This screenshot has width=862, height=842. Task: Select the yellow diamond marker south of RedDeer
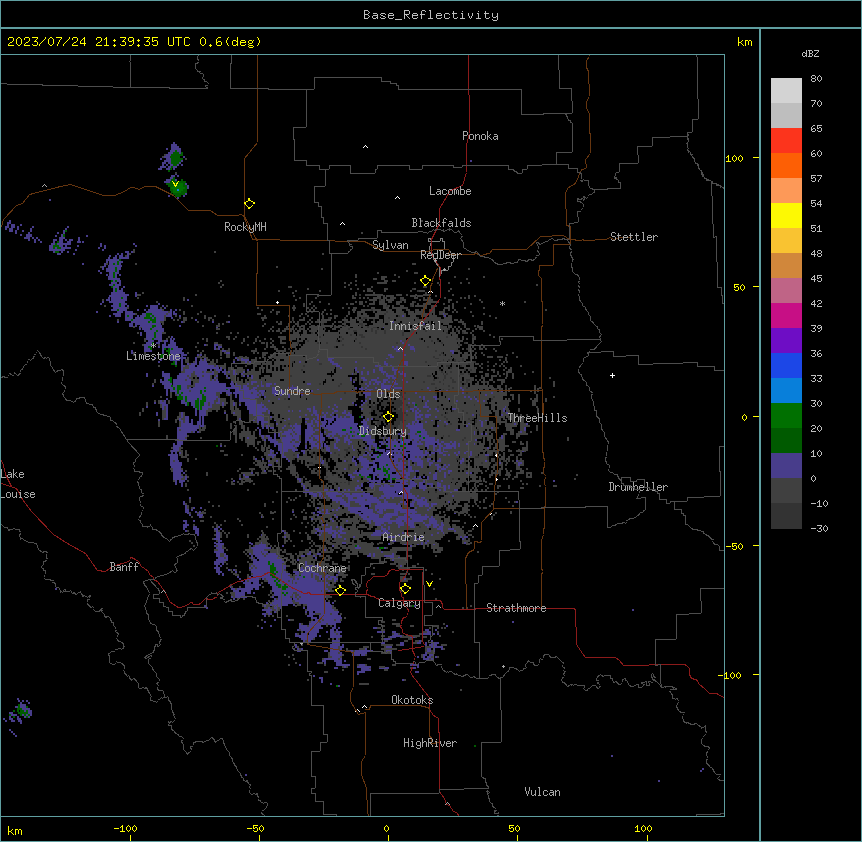pyautogui.click(x=426, y=281)
